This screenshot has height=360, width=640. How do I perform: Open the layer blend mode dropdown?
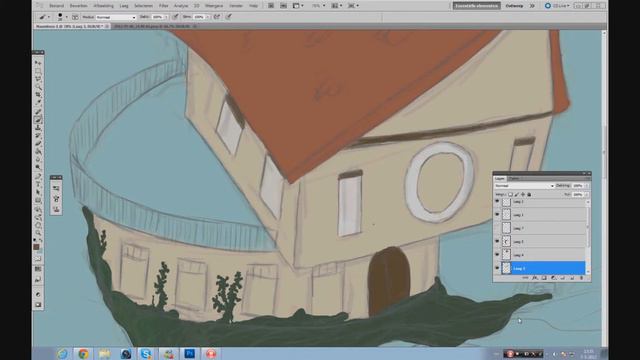(x=524, y=186)
